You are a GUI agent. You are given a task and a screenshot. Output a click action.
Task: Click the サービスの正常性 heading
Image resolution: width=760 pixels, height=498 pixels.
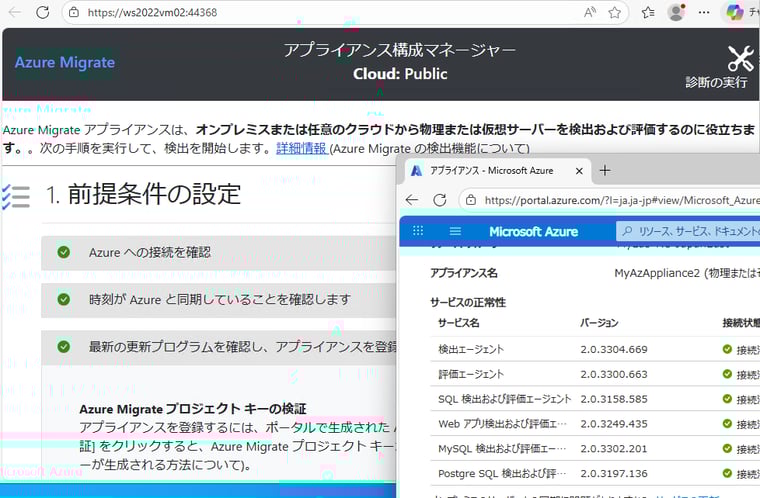click(x=468, y=302)
